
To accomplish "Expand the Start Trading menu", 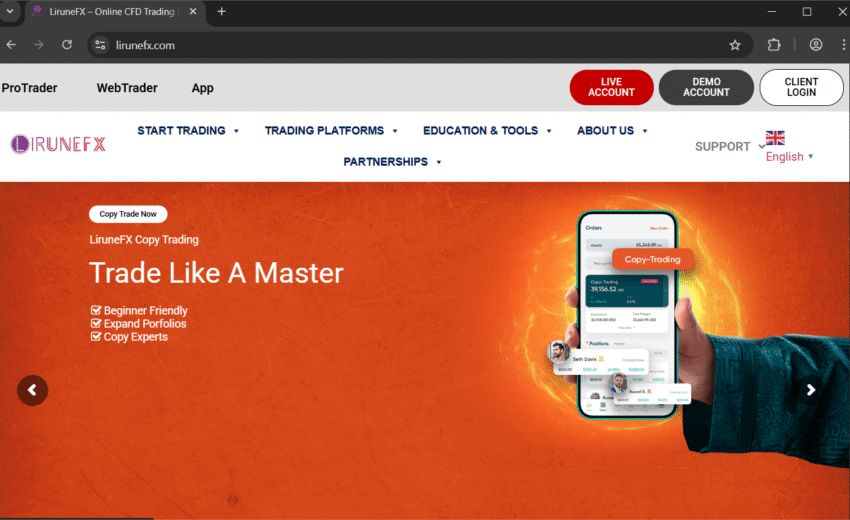I will pos(188,131).
